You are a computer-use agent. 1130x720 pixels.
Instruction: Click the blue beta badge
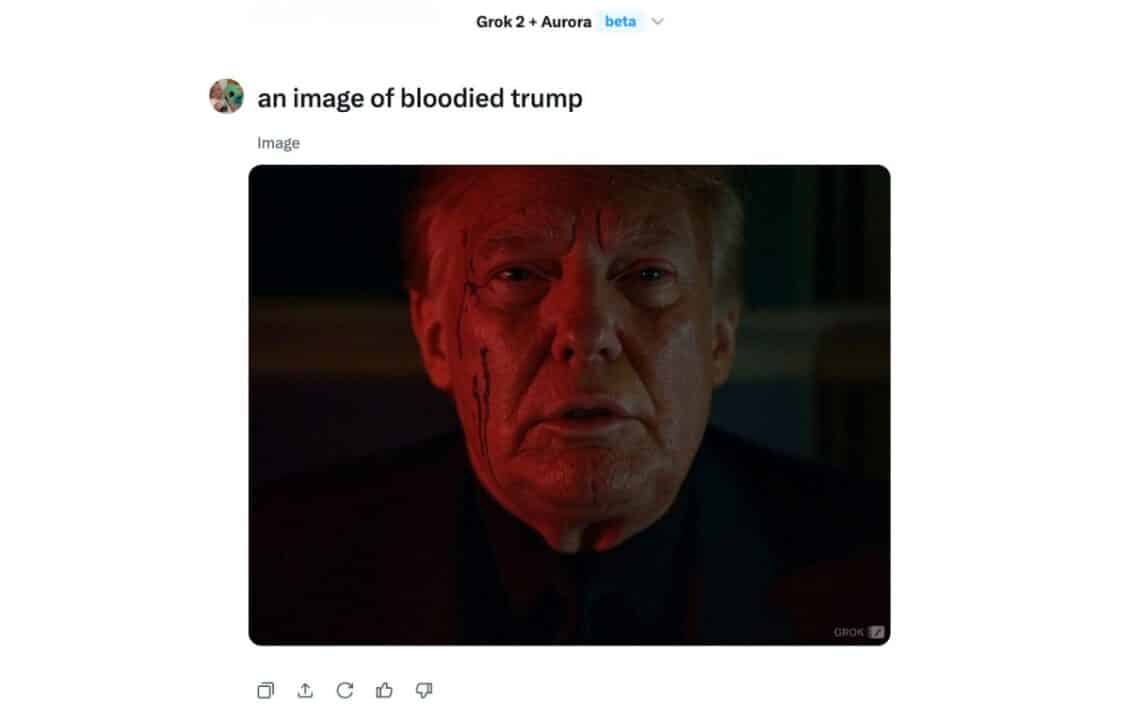pyautogui.click(x=620, y=22)
